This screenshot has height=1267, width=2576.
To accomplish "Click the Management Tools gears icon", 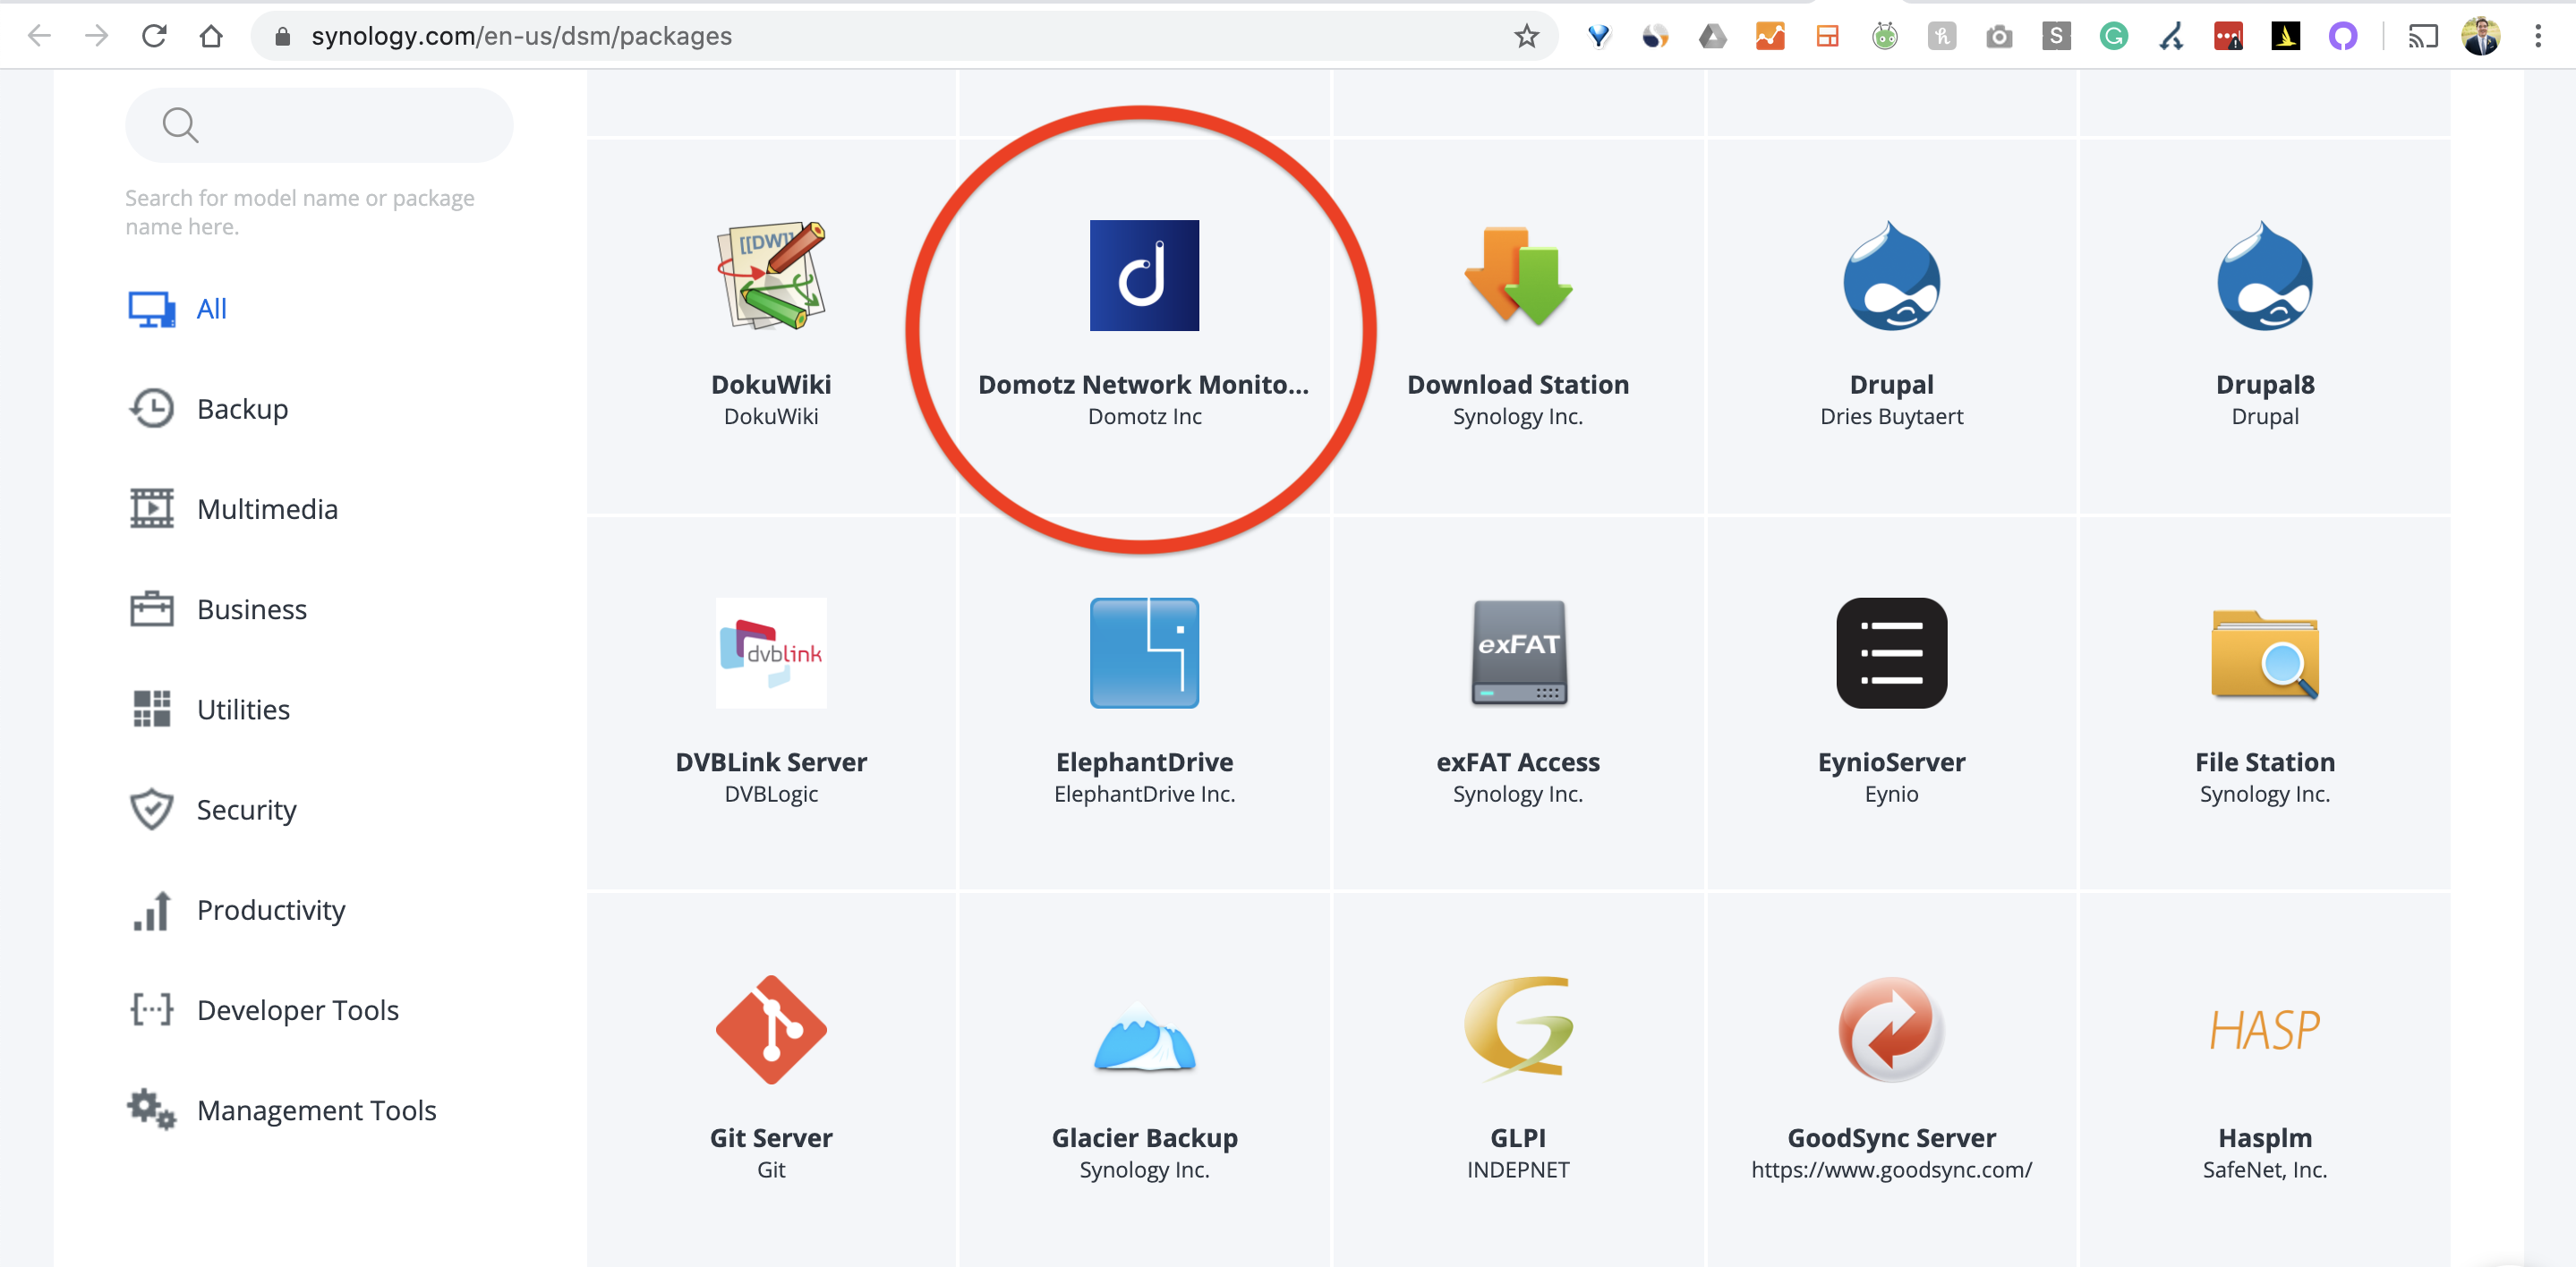I will click(x=152, y=1109).
